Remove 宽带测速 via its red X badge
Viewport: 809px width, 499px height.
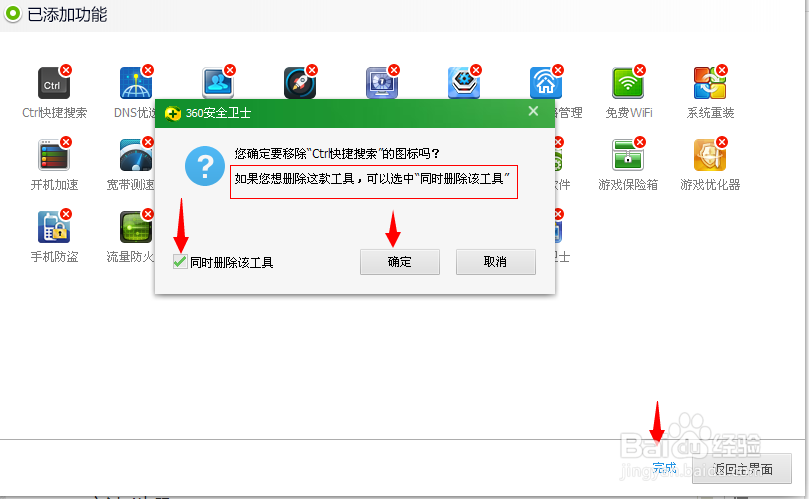pyautogui.click(x=148, y=142)
